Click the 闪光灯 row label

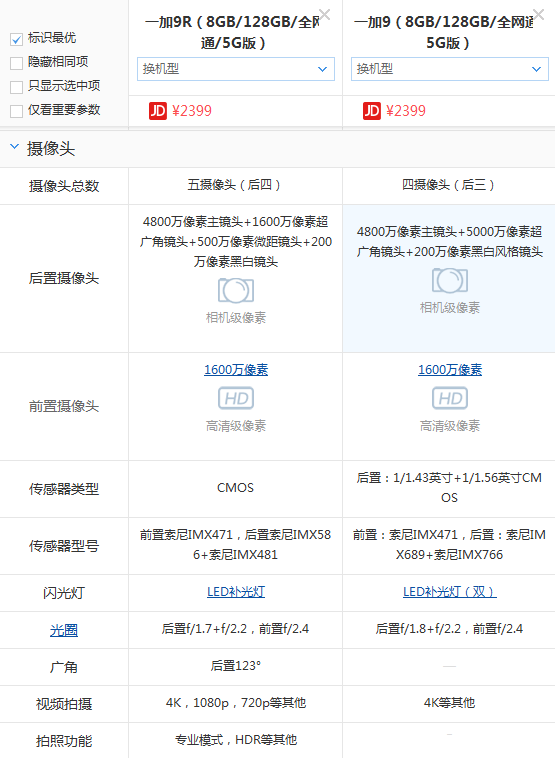(64, 593)
